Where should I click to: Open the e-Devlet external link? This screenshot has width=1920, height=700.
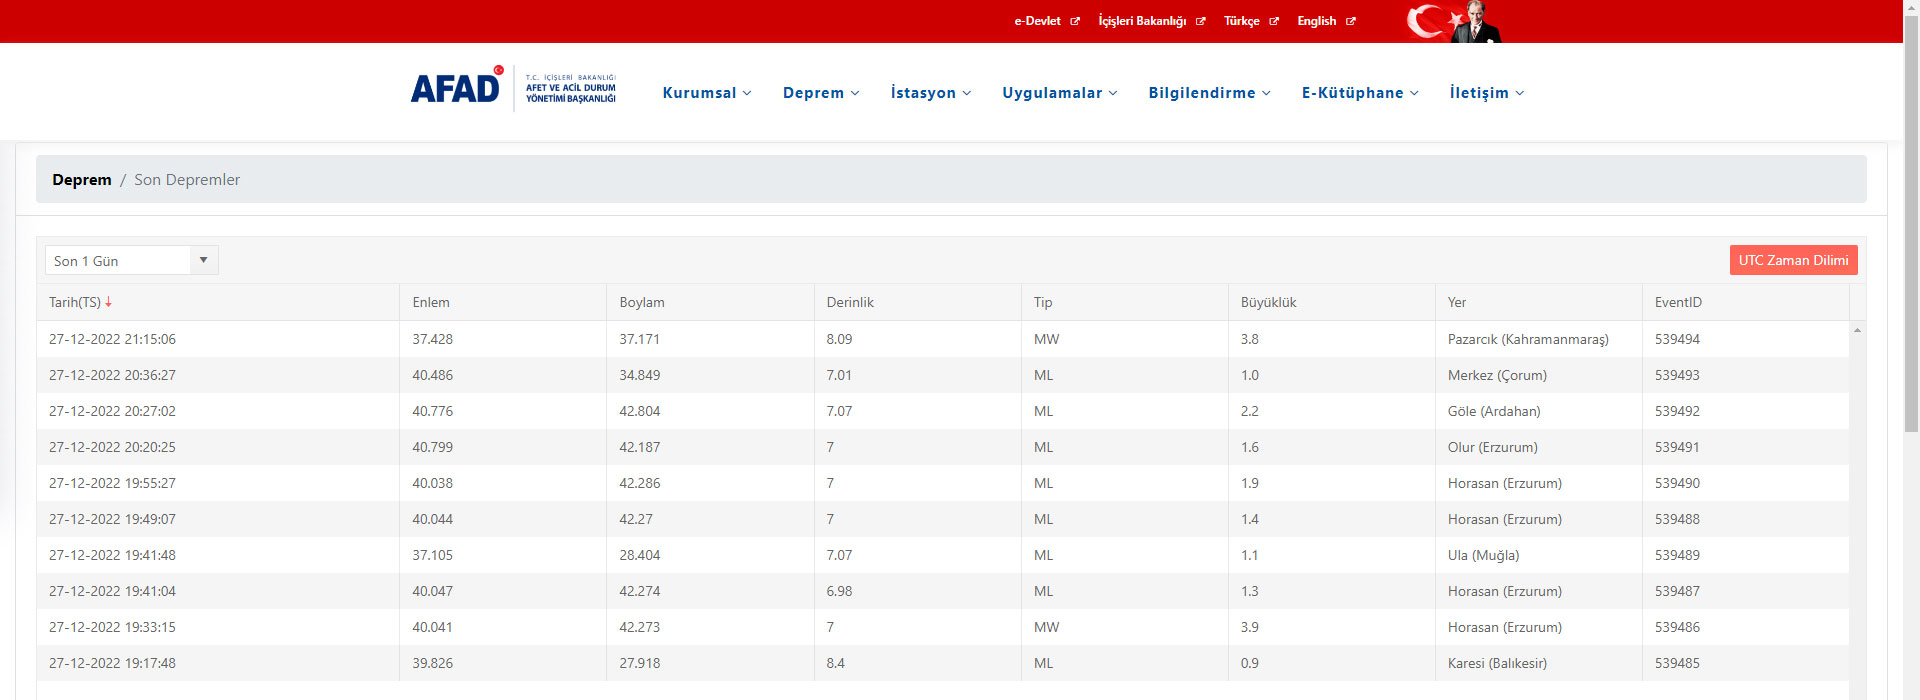(1046, 21)
